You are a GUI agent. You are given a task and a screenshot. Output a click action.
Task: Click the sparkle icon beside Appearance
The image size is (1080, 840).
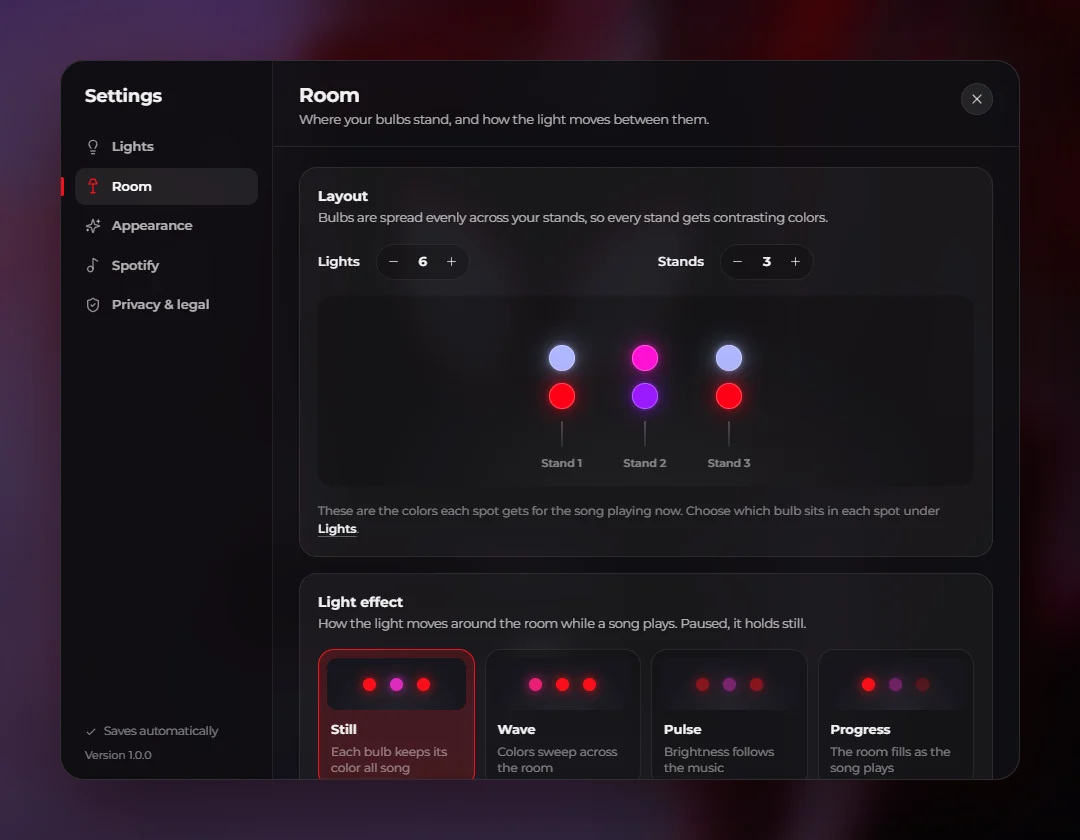93,226
